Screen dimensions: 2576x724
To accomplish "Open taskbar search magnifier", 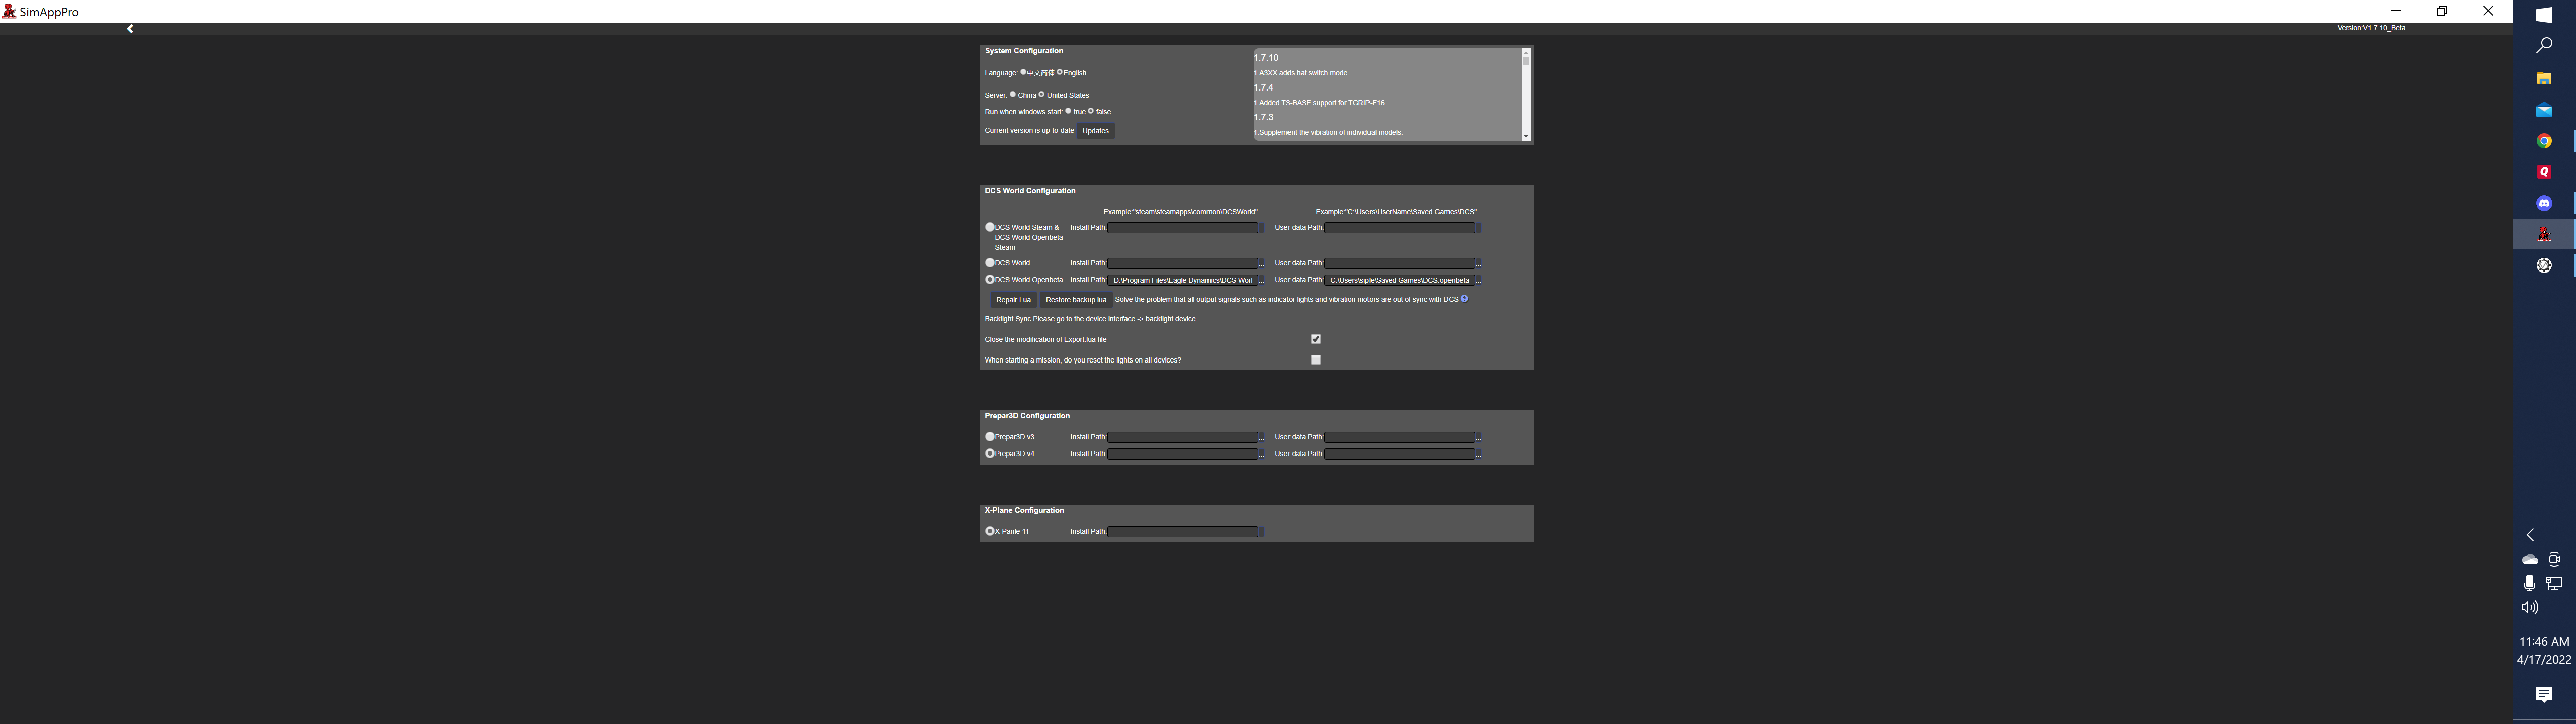I will pos(2544,46).
